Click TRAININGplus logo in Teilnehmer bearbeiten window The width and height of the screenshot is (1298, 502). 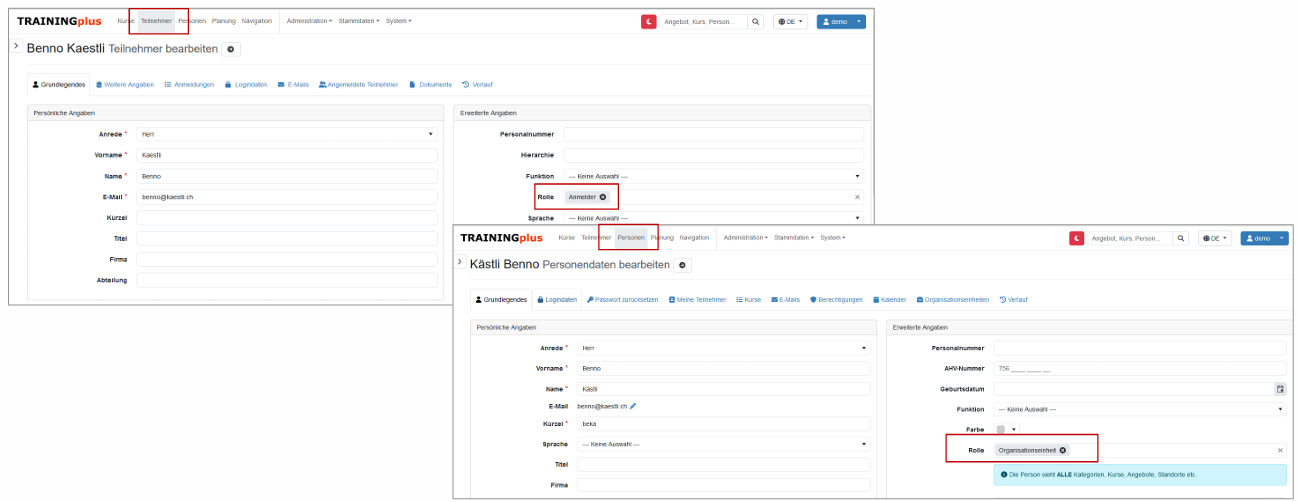(59, 21)
